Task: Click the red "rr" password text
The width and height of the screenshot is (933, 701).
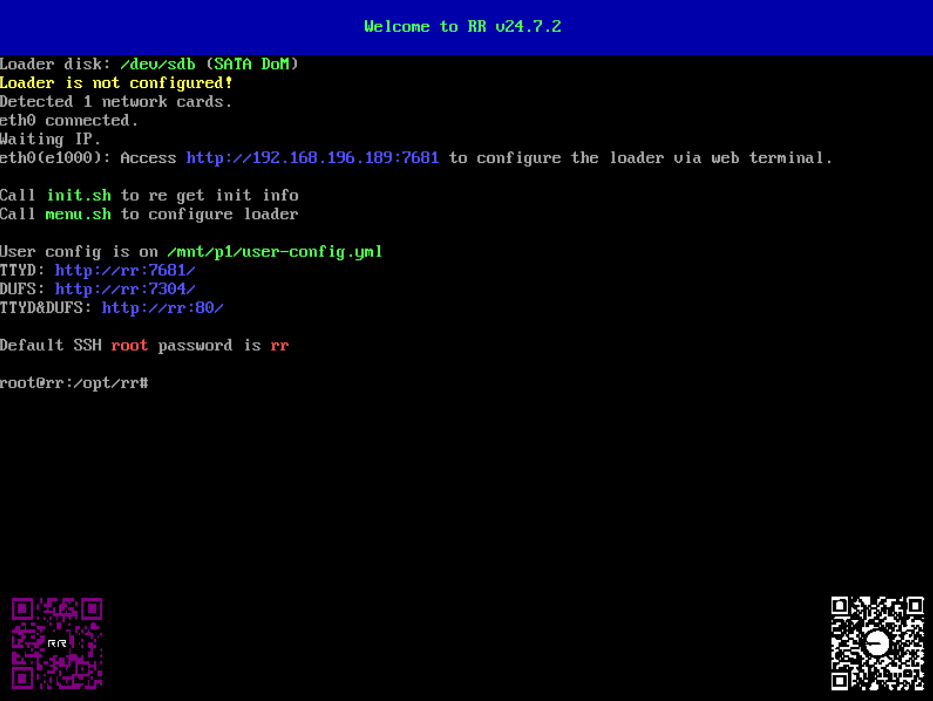Action: [x=279, y=345]
